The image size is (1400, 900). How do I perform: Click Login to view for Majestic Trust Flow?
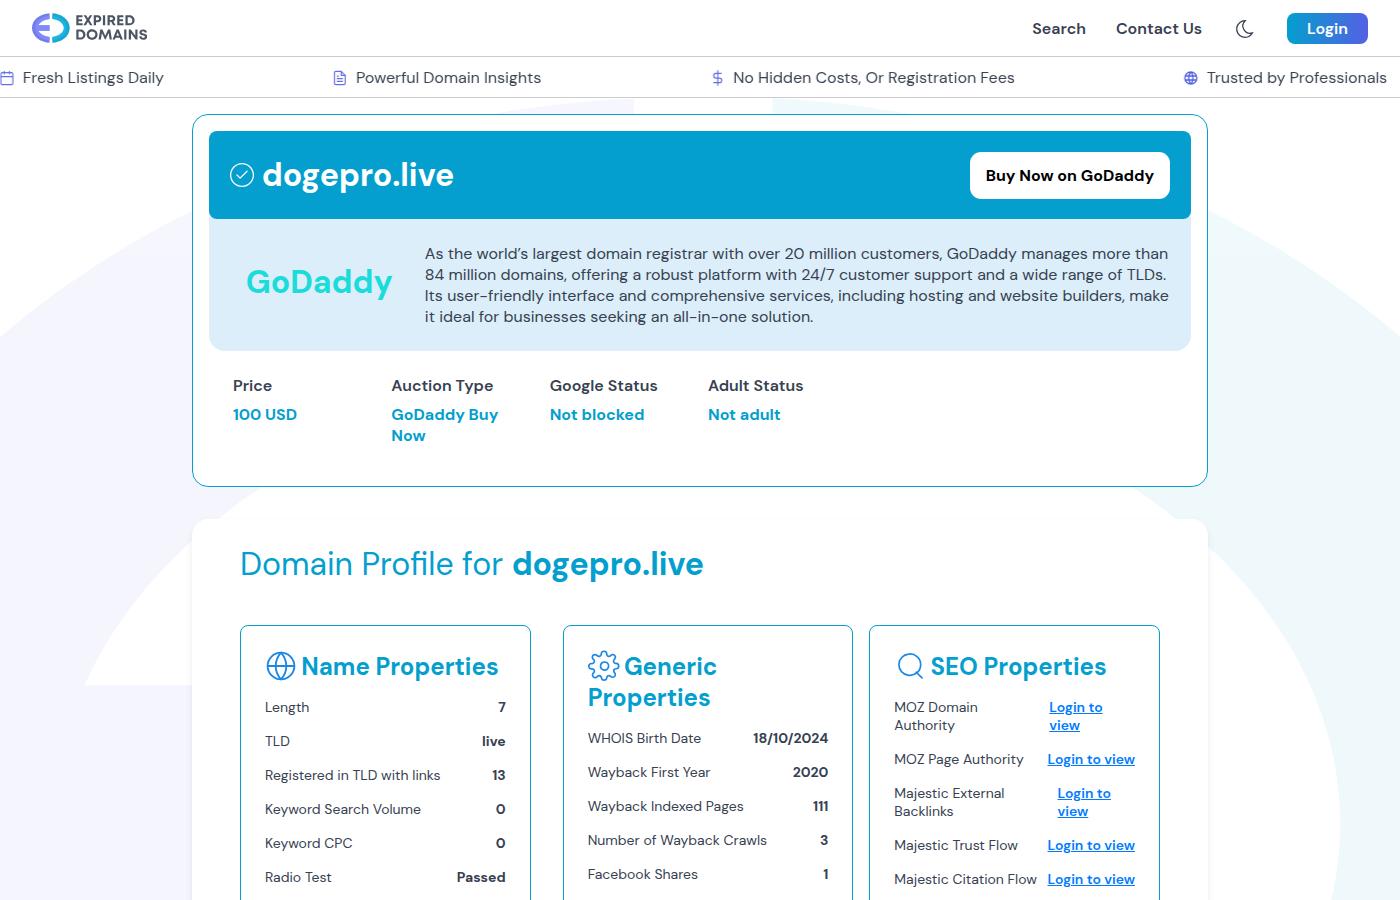(x=1091, y=846)
